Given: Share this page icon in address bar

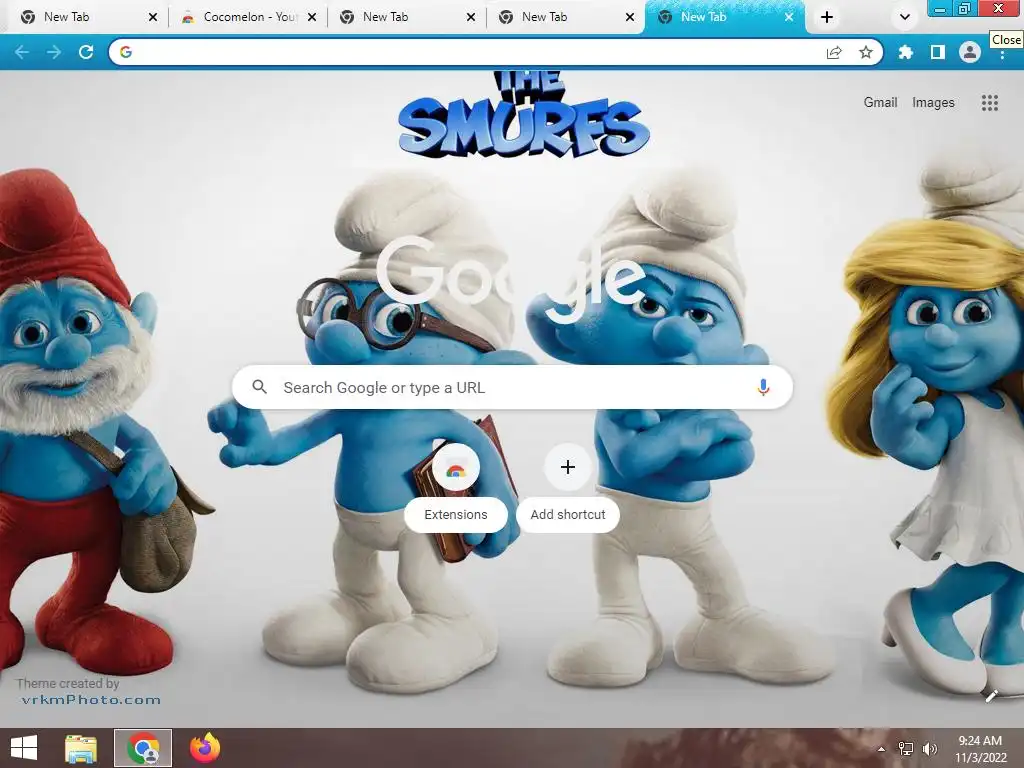Looking at the screenshot, I should [834, 52].
